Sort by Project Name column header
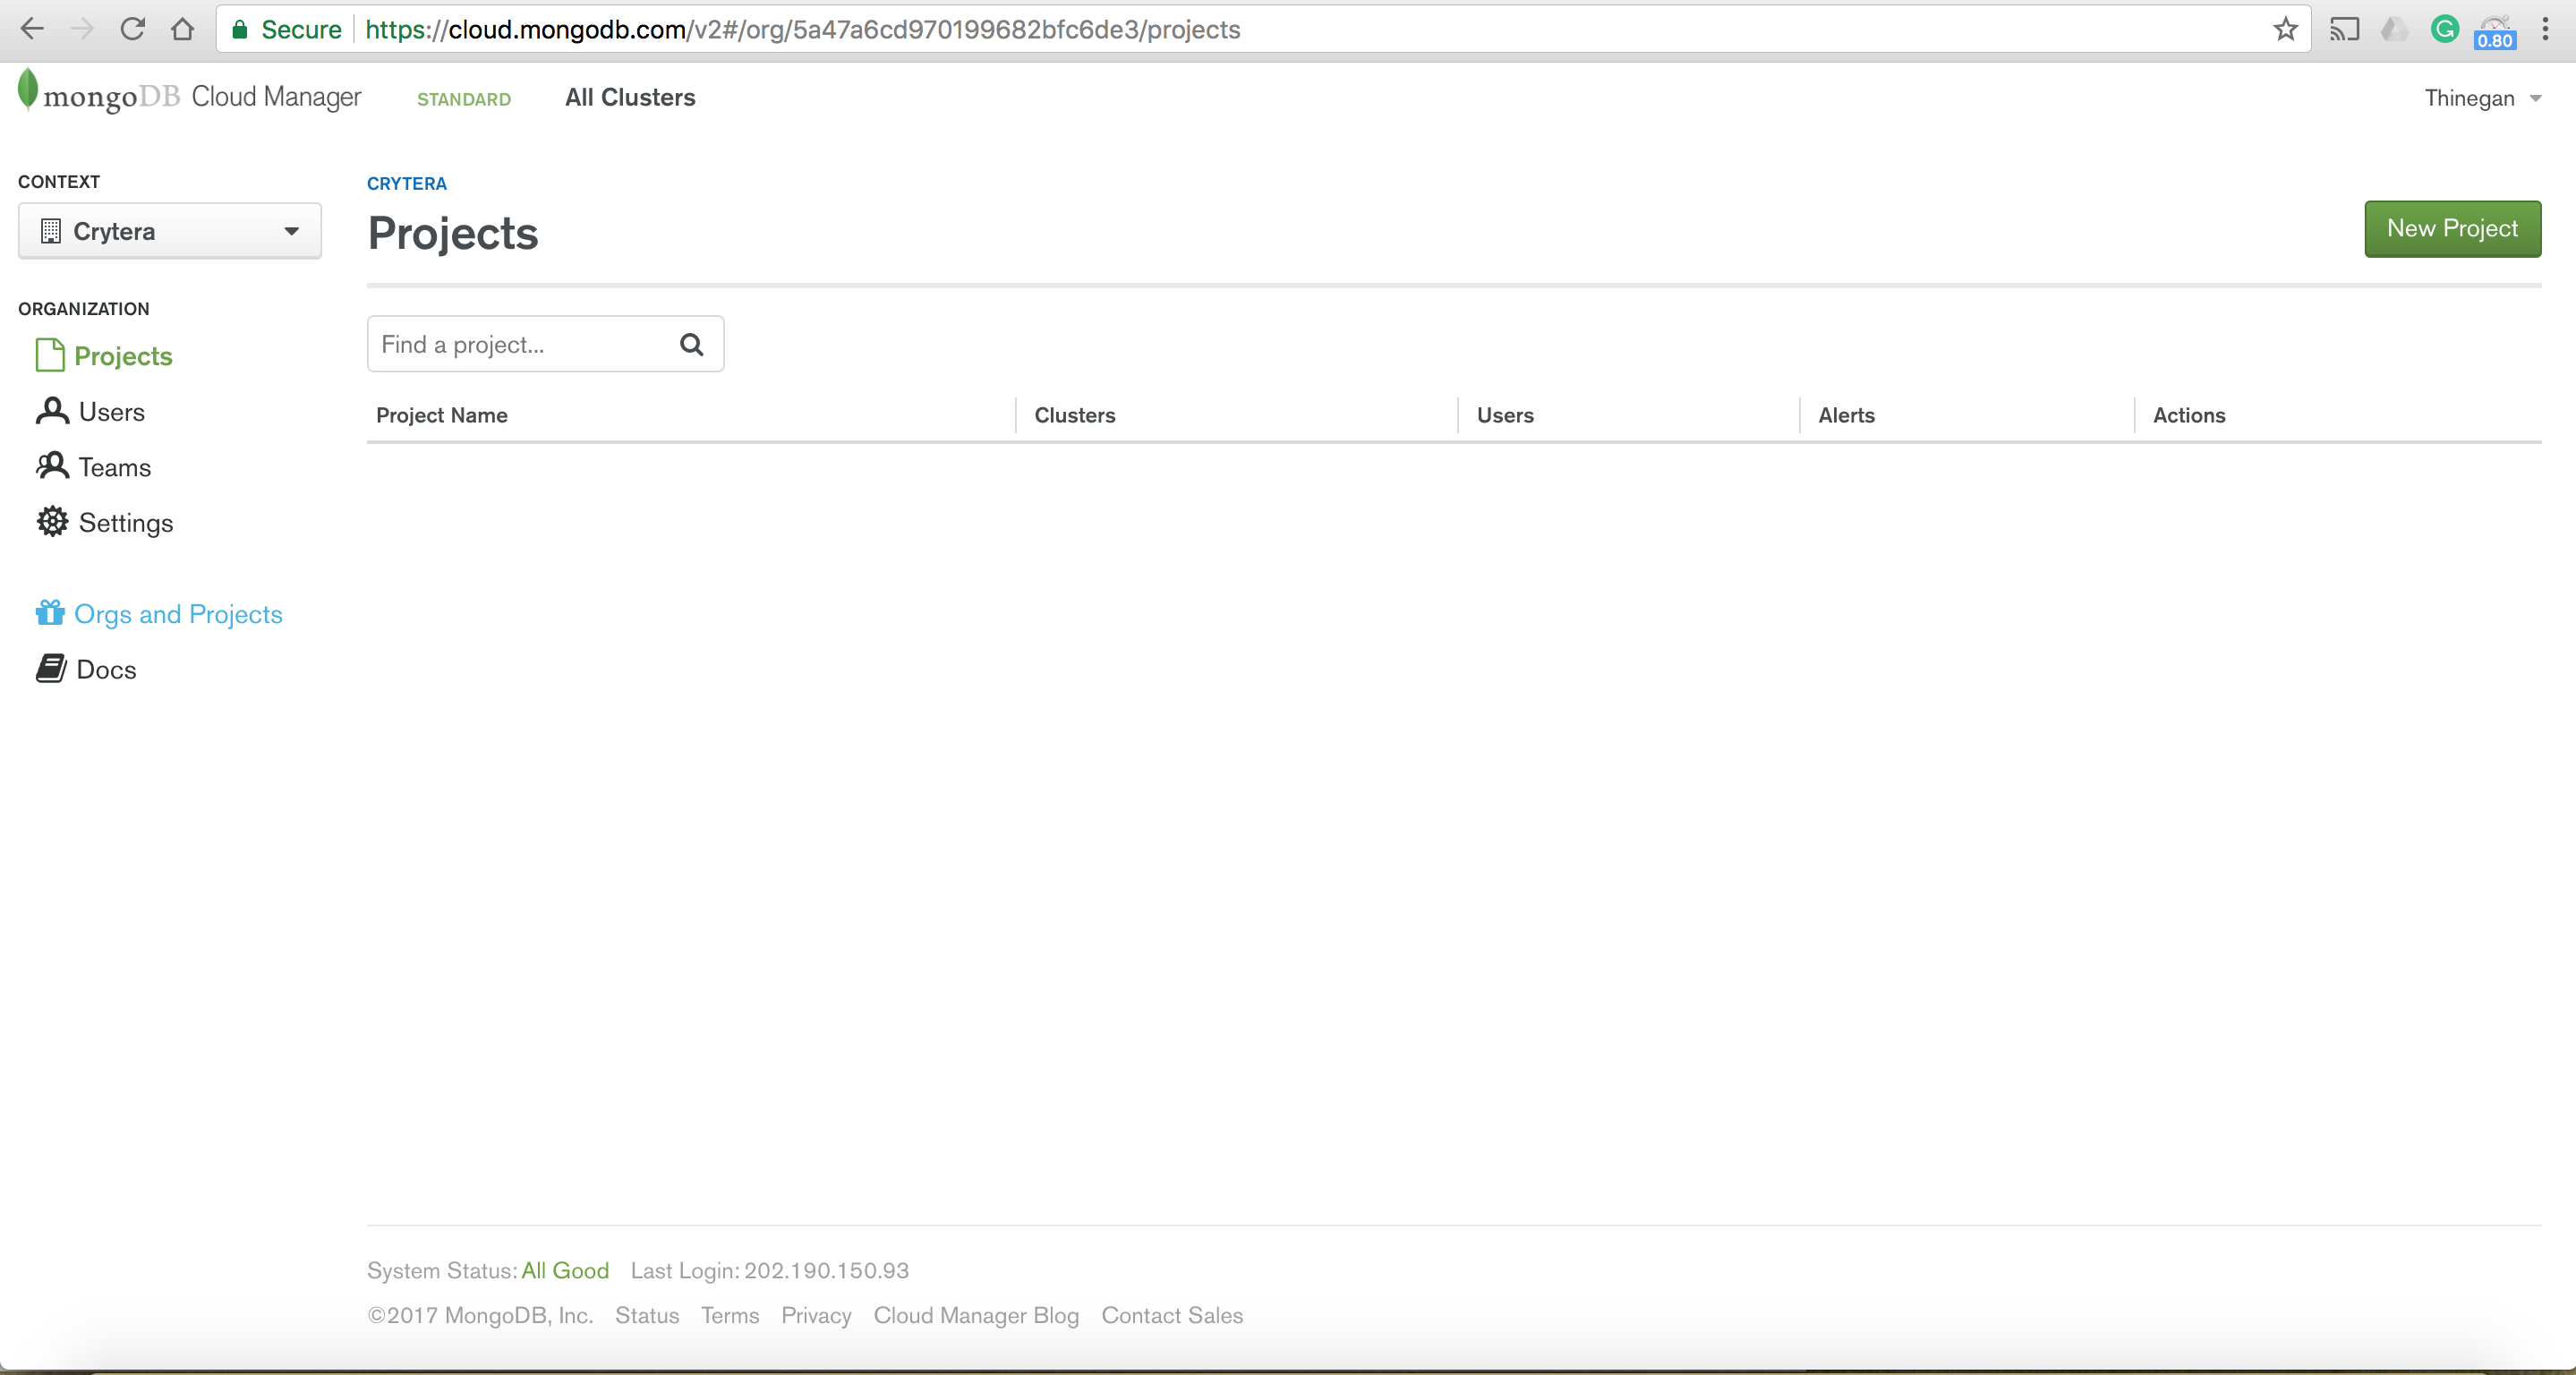The width and height of the screenshot is (2576, 1375). 441,415
